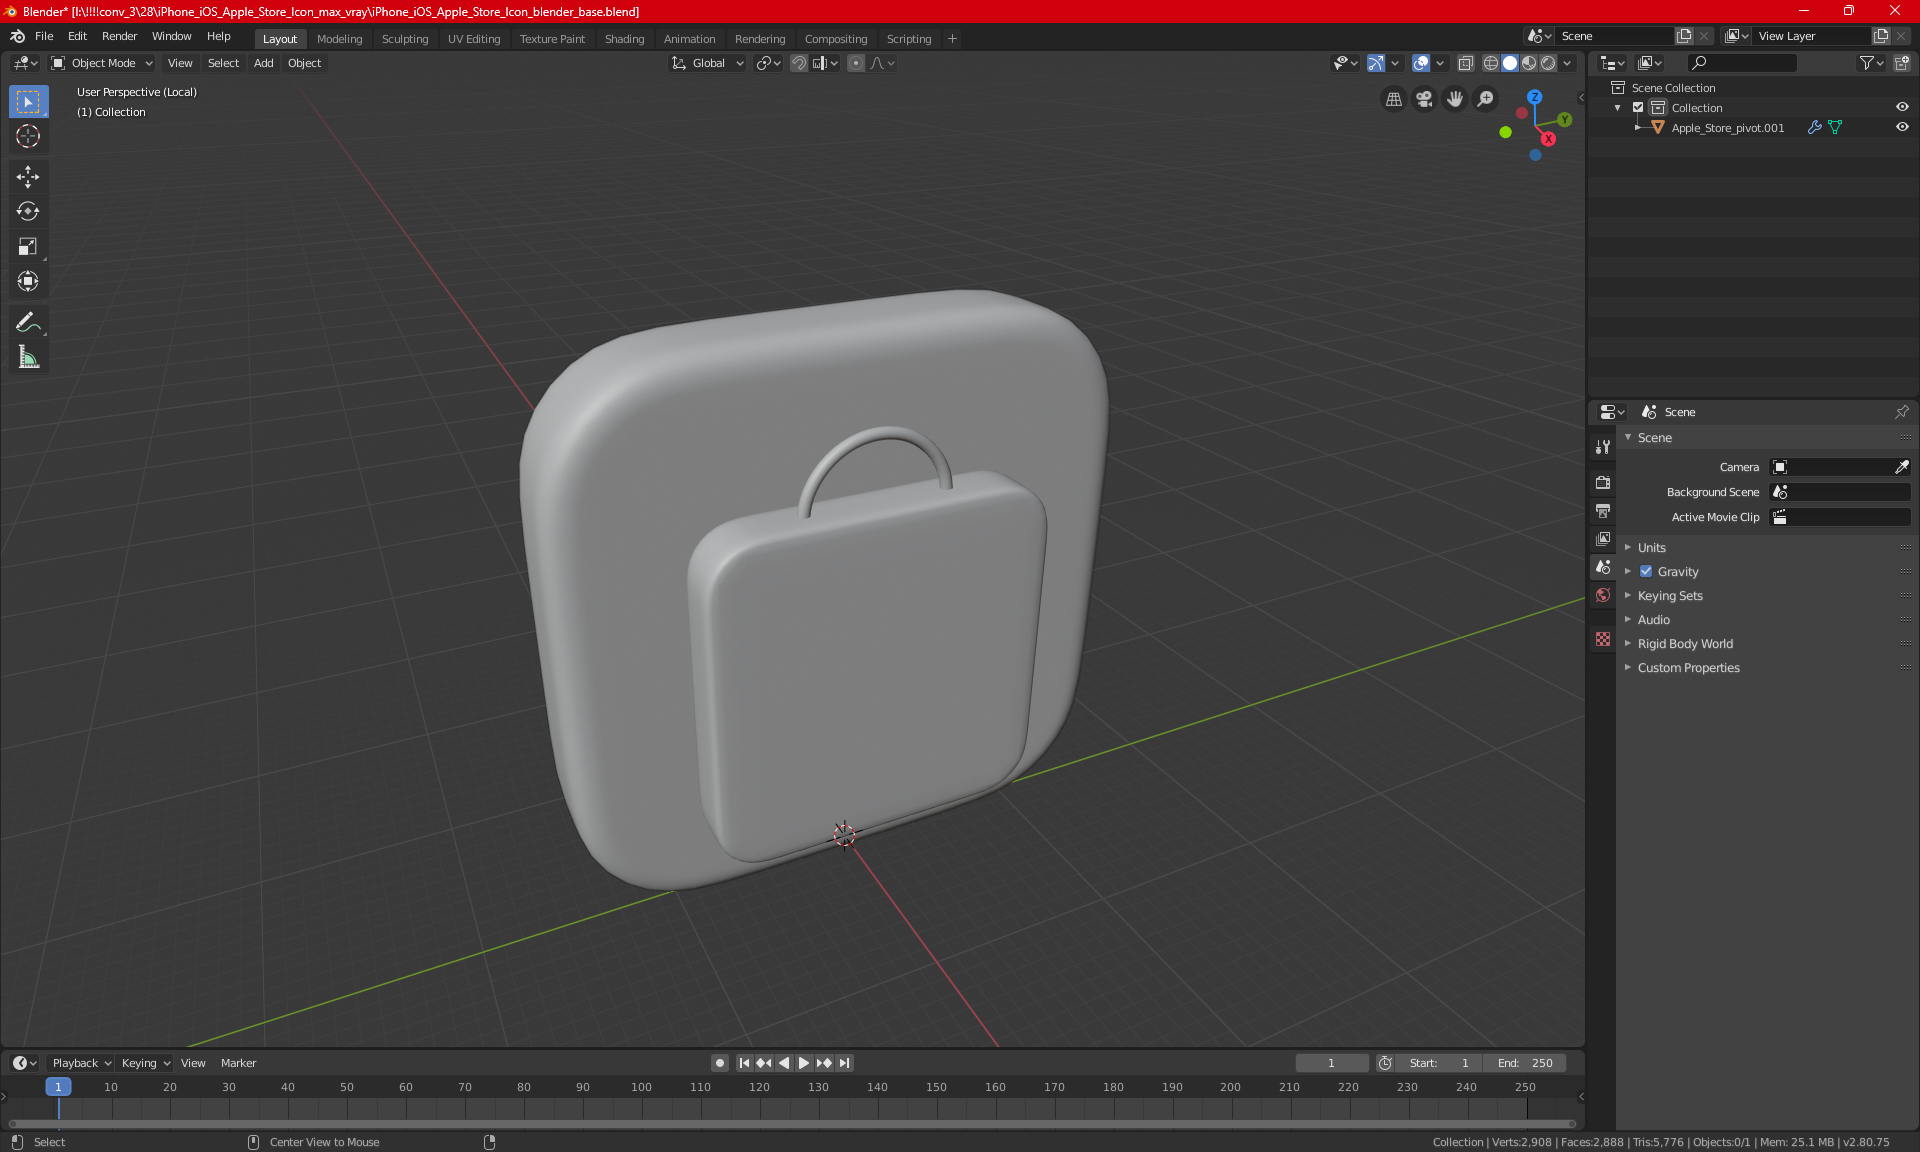Image resolution: width=1920 pixels, height=1152 pixels.
Task: Open the Render menu
Action: [x=119, y=36]
